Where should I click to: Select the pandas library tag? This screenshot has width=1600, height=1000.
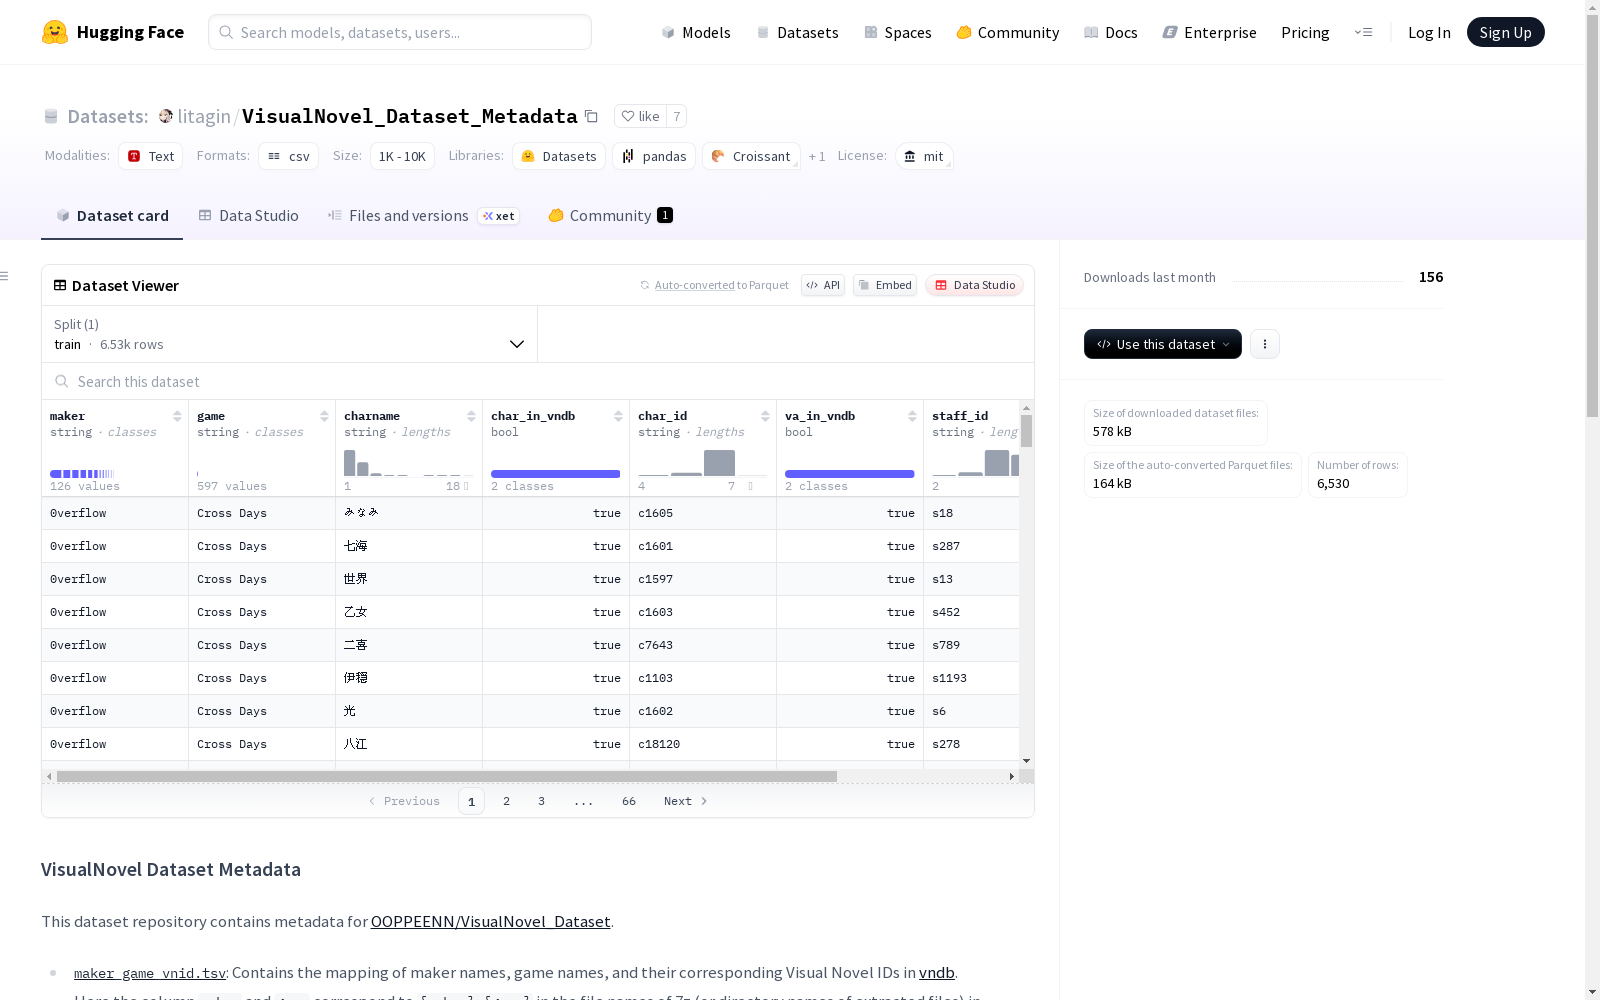[x=654, y=156]
